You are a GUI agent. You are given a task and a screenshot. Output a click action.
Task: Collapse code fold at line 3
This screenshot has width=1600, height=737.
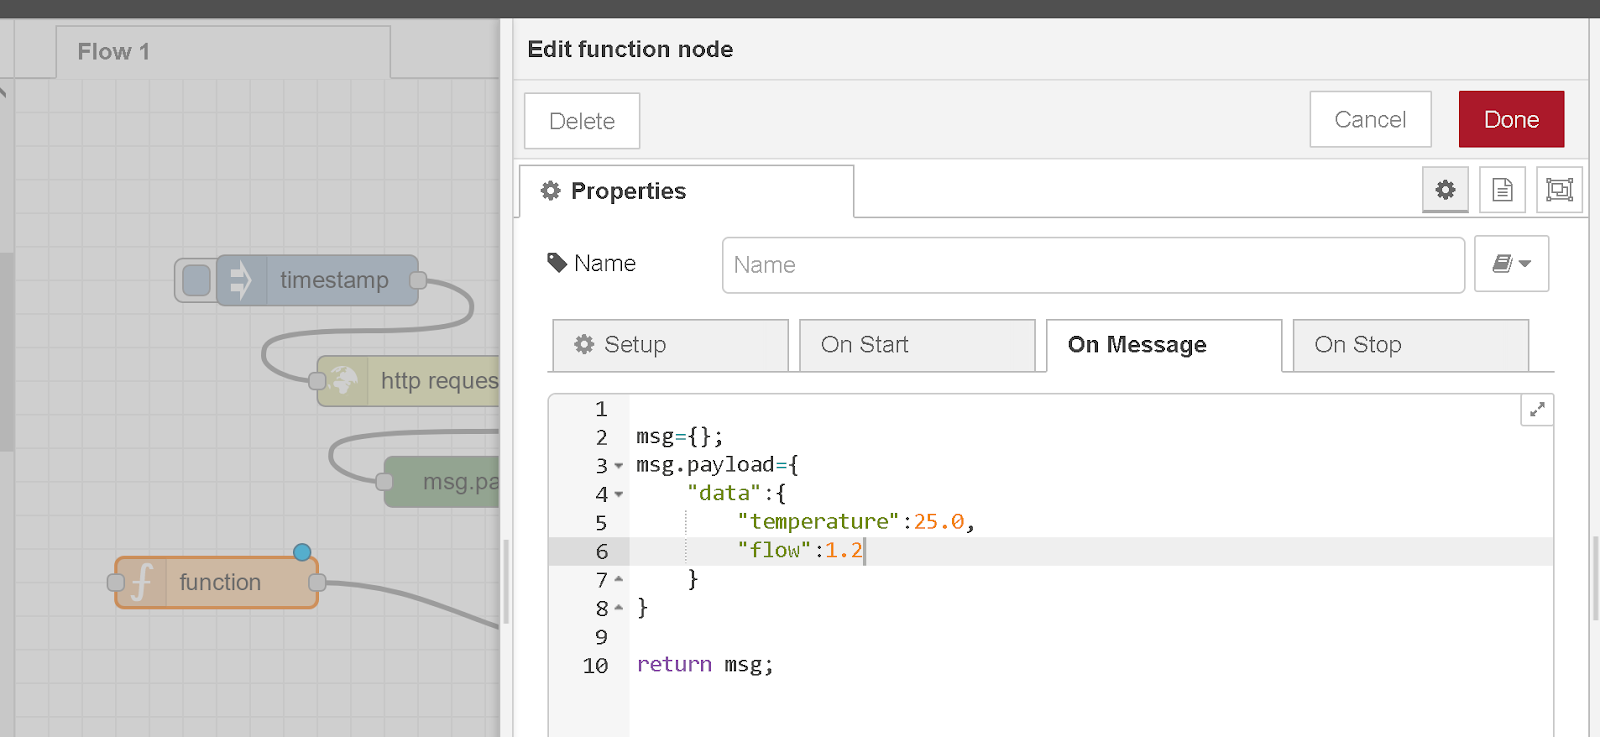[x=619, y=466]
